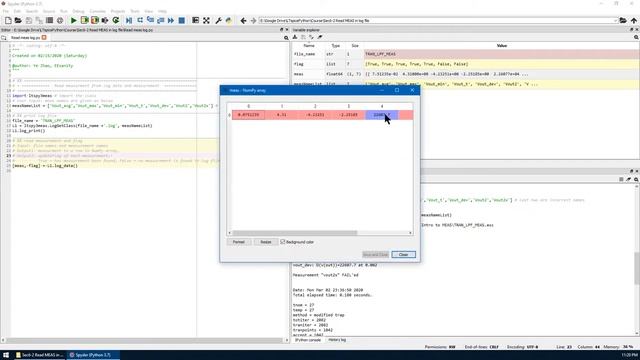The height and width of the screenshot is (360, 640).
Task: Run file with the green play icon
Action: click(x=73, y=20)
